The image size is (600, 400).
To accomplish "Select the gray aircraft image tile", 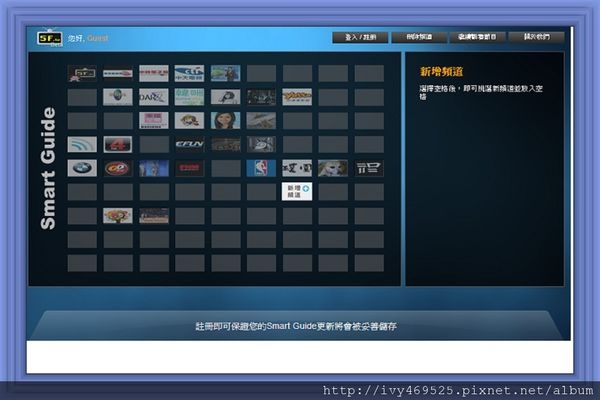I will click(x=261, y=121).
